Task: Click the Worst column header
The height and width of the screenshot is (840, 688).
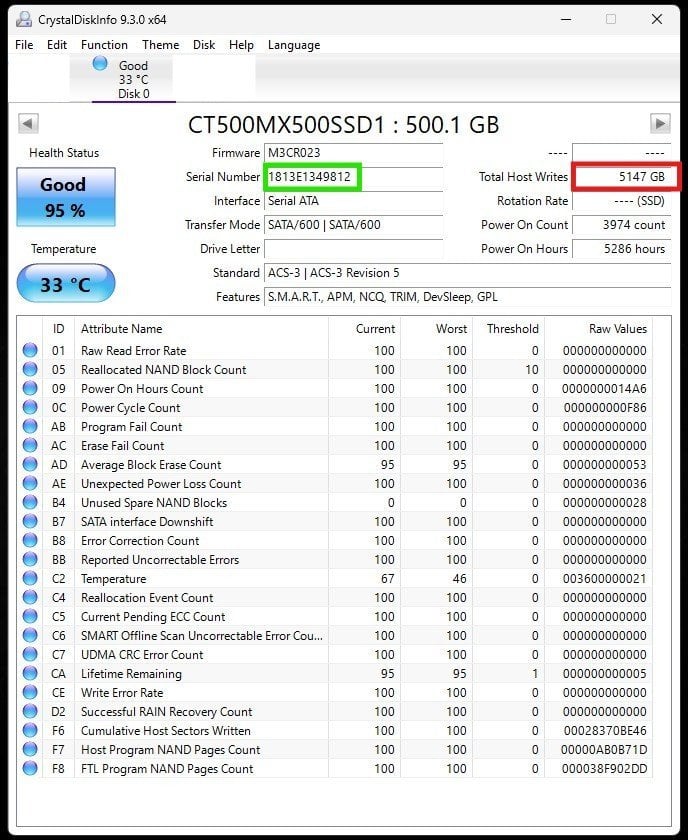Action: (437, 328)
